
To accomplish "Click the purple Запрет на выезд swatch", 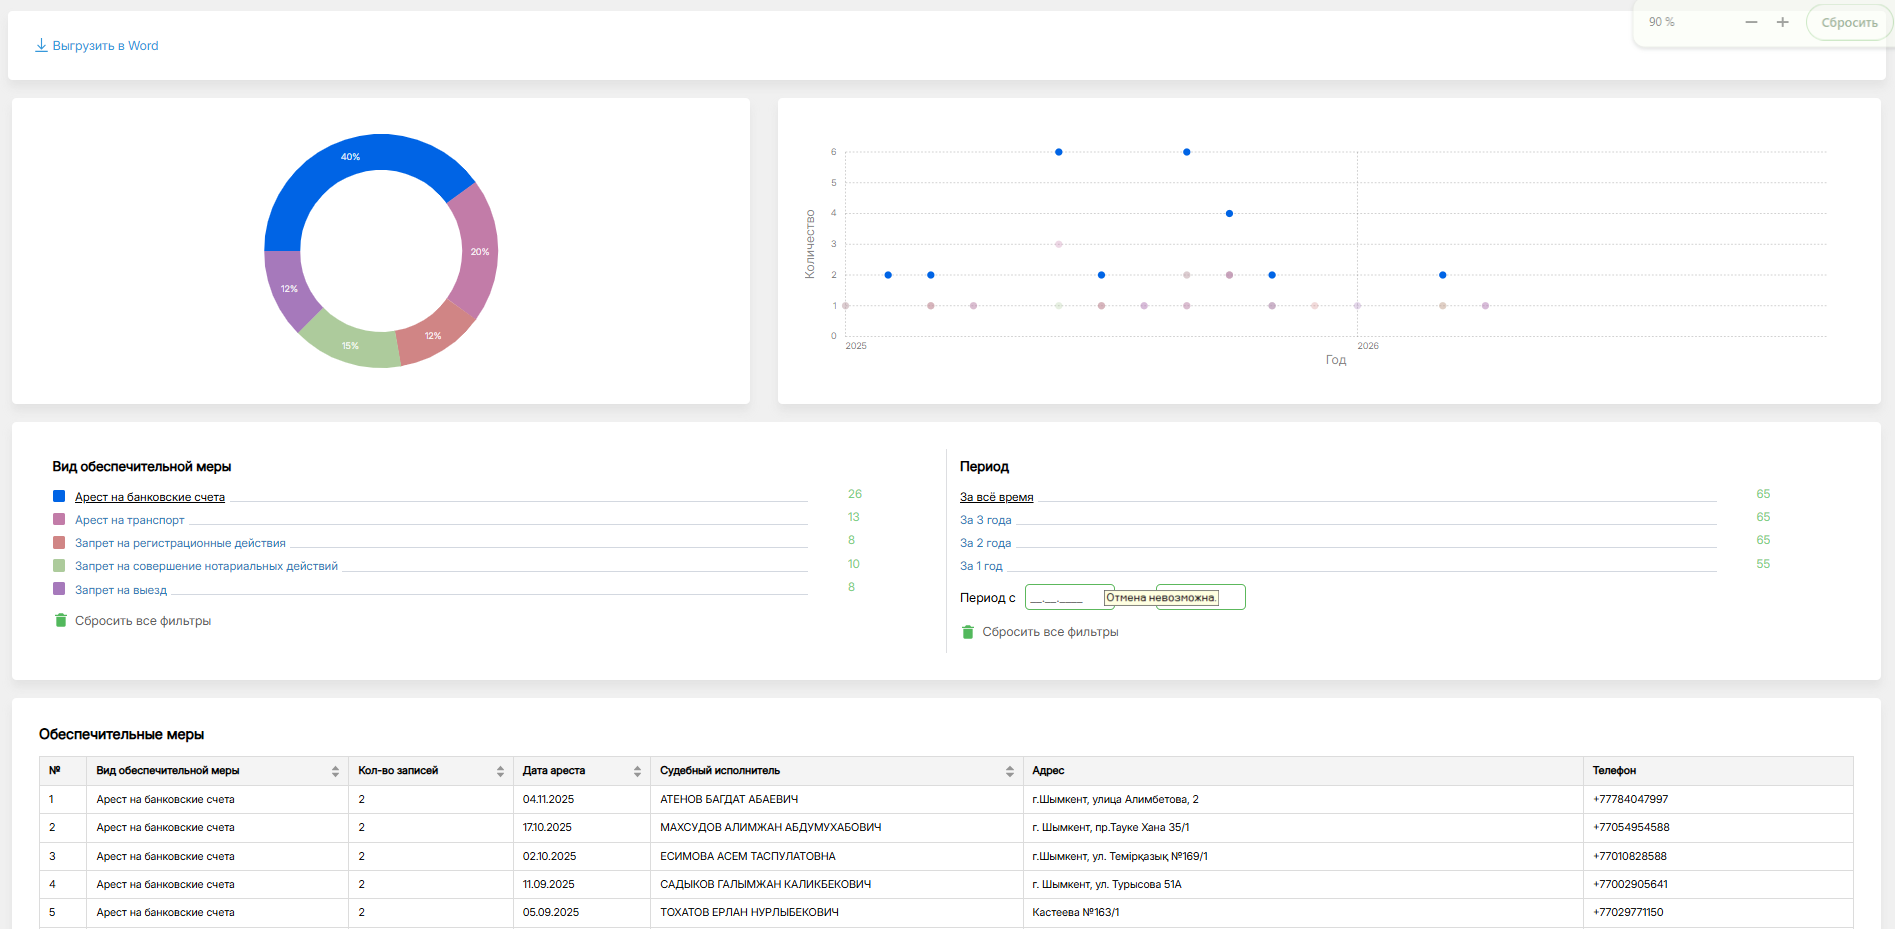I will (59, 589).
